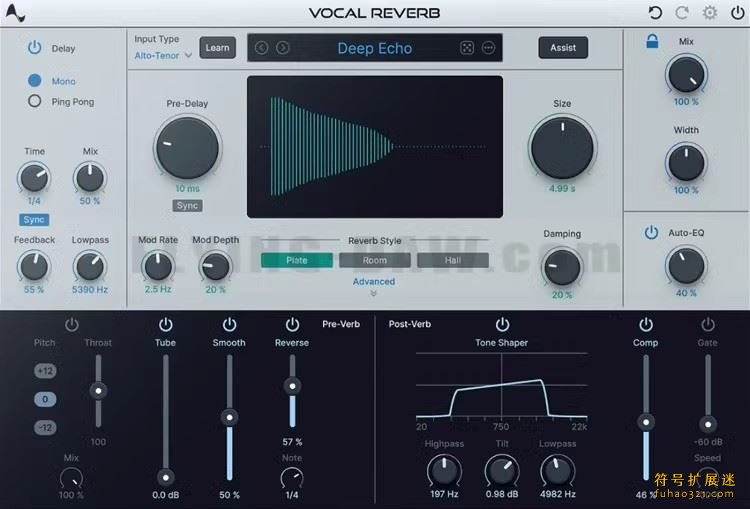Click the Gate slider handle
This screenshot has height=509, width=750.
point(708,424)
